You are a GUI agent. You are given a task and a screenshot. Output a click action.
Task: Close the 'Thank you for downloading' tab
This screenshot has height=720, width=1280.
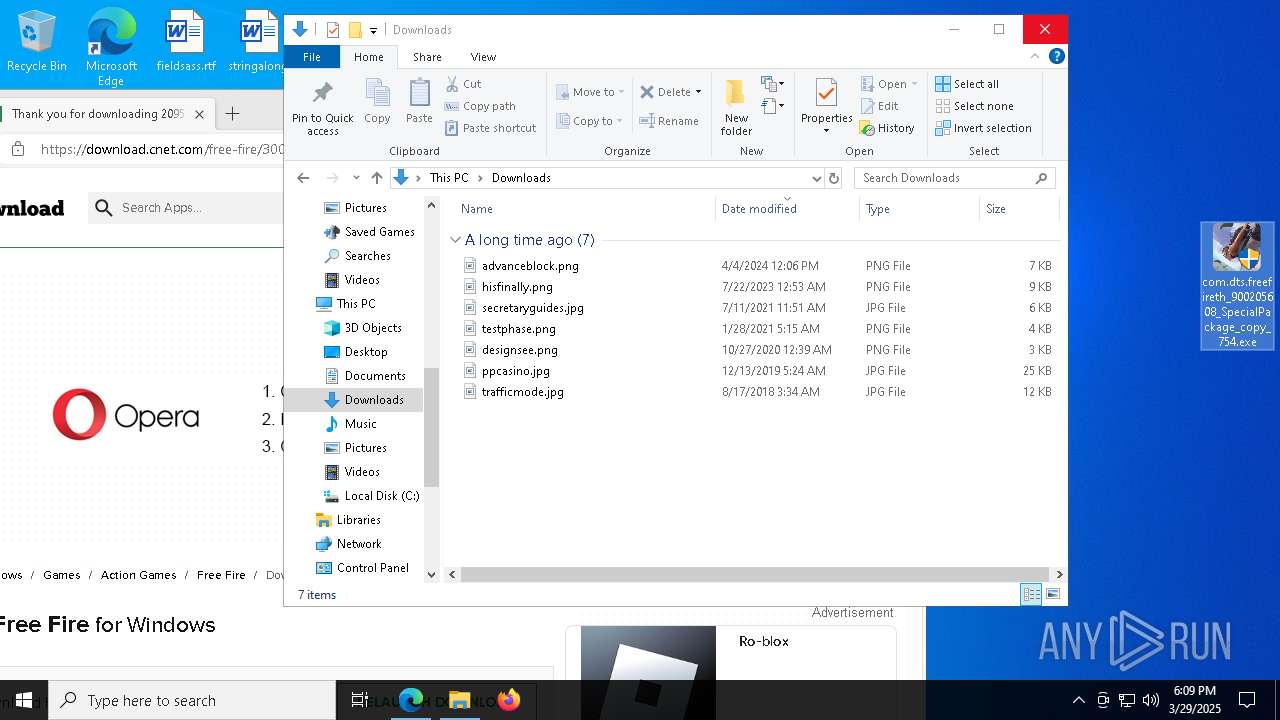click(x=199, y=114)
